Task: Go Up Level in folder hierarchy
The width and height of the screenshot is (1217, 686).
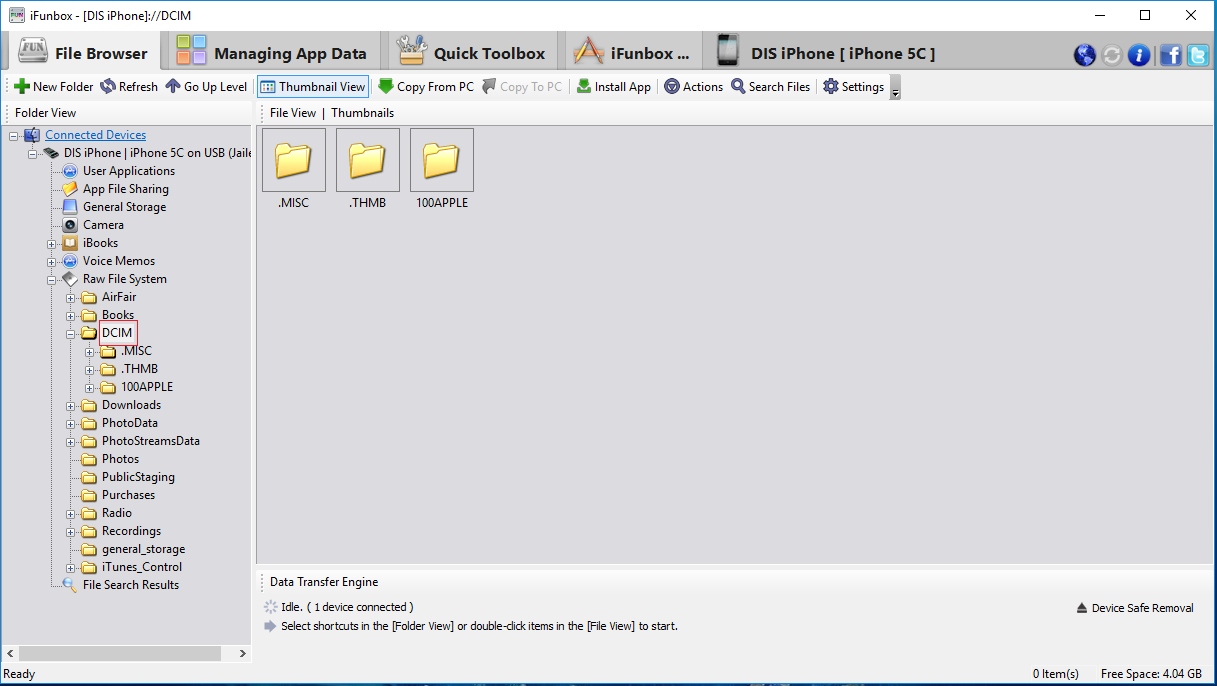Action: (x=206, y=87)
